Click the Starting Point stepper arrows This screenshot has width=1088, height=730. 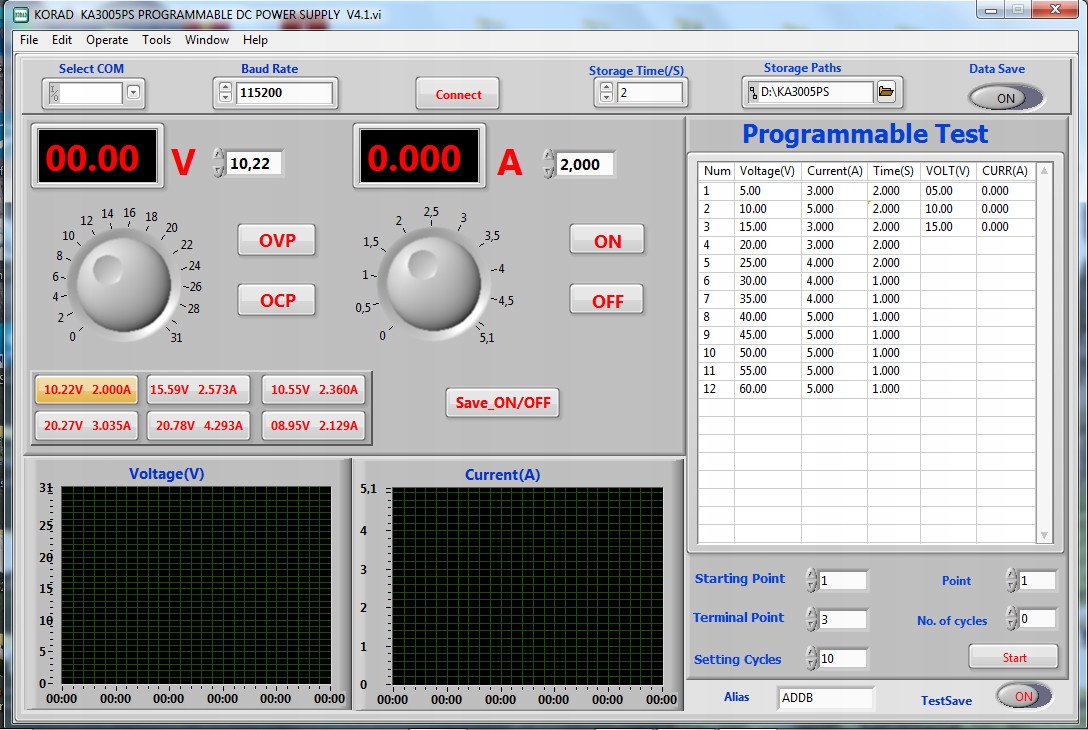click(x=811, y=581)
